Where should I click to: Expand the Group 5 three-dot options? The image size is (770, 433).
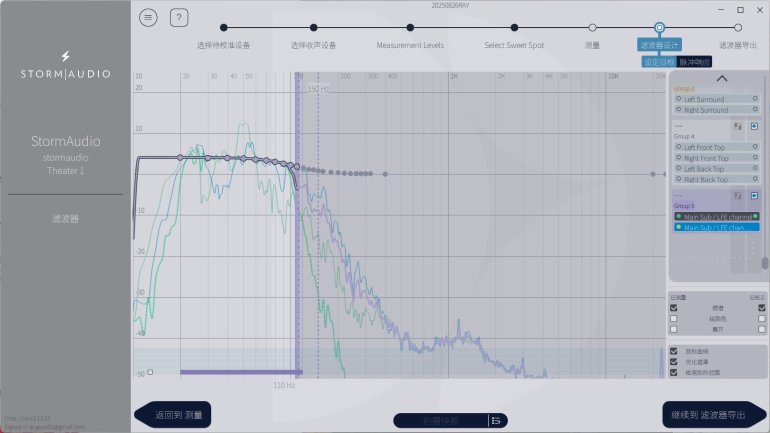(678, 195)
